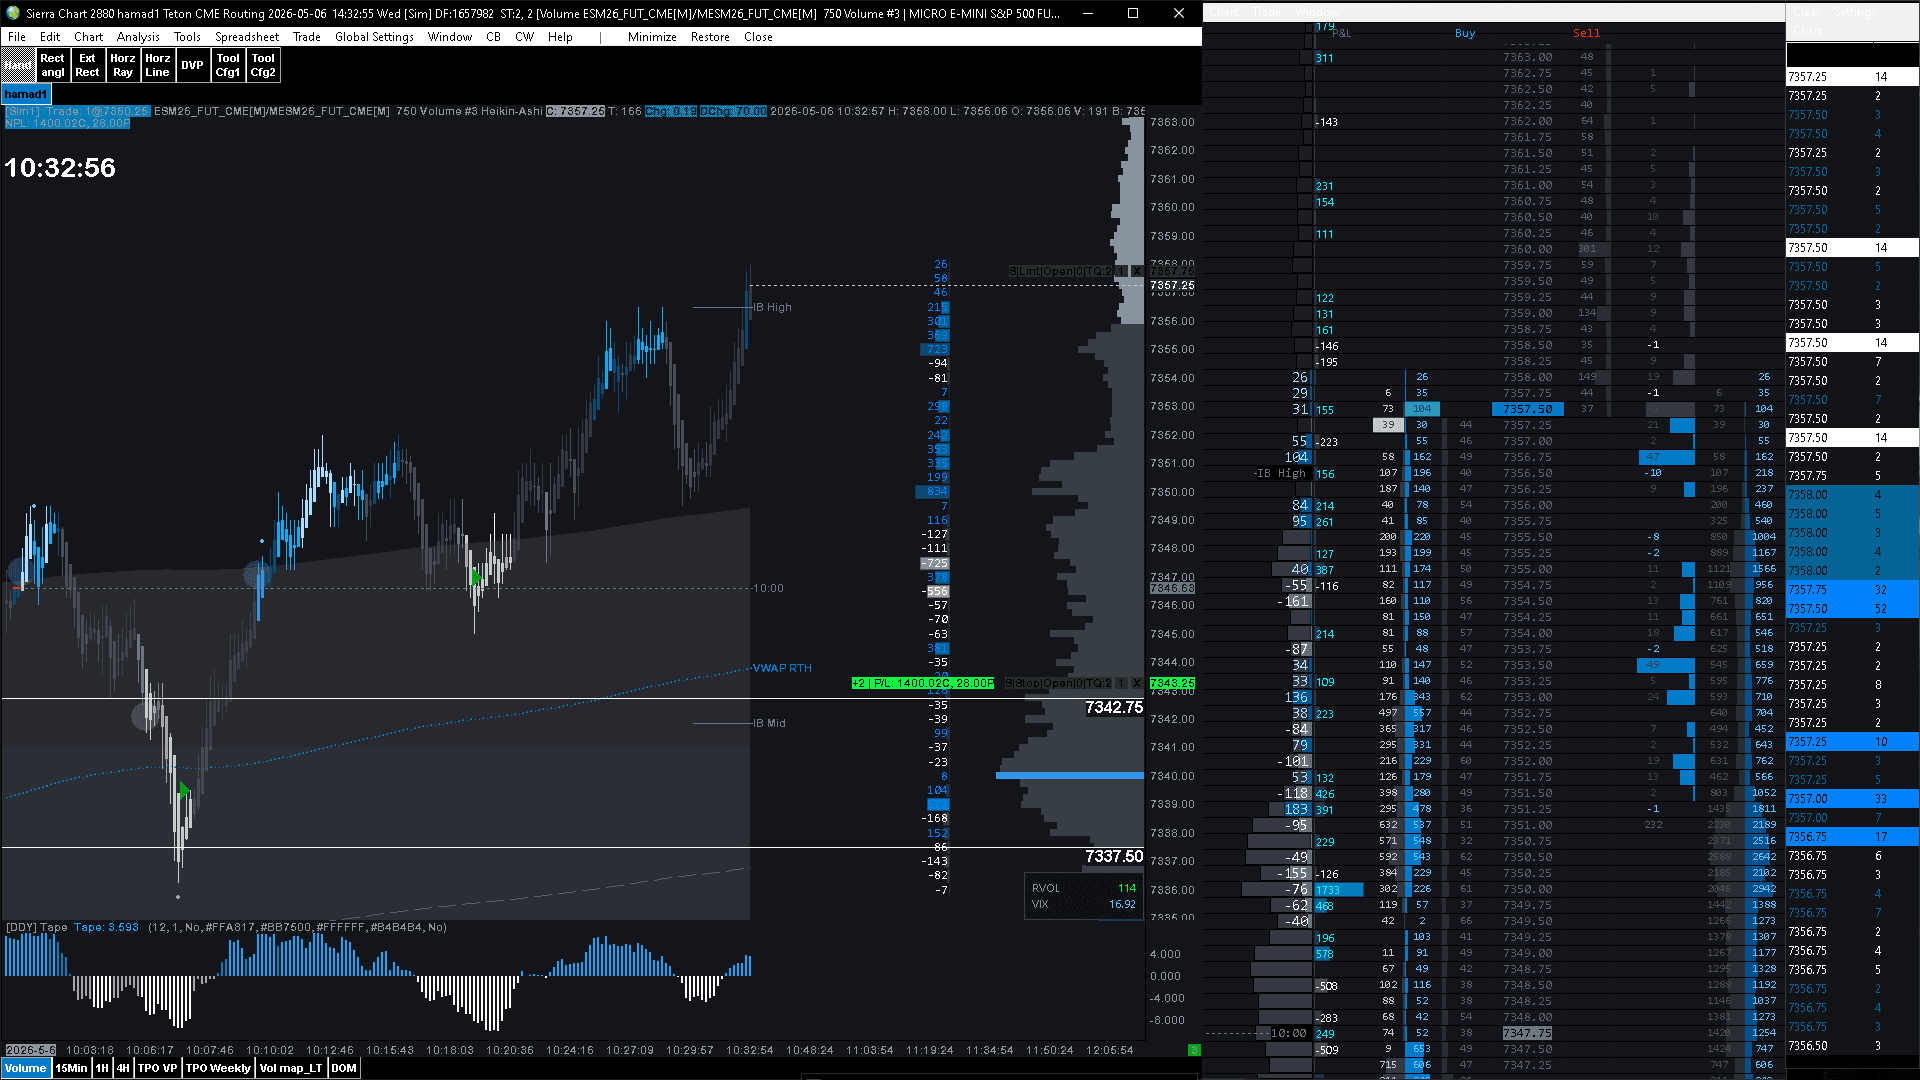Open the Tools menu
Screen dimensions: 1920x1080
(x=187, y=37)
